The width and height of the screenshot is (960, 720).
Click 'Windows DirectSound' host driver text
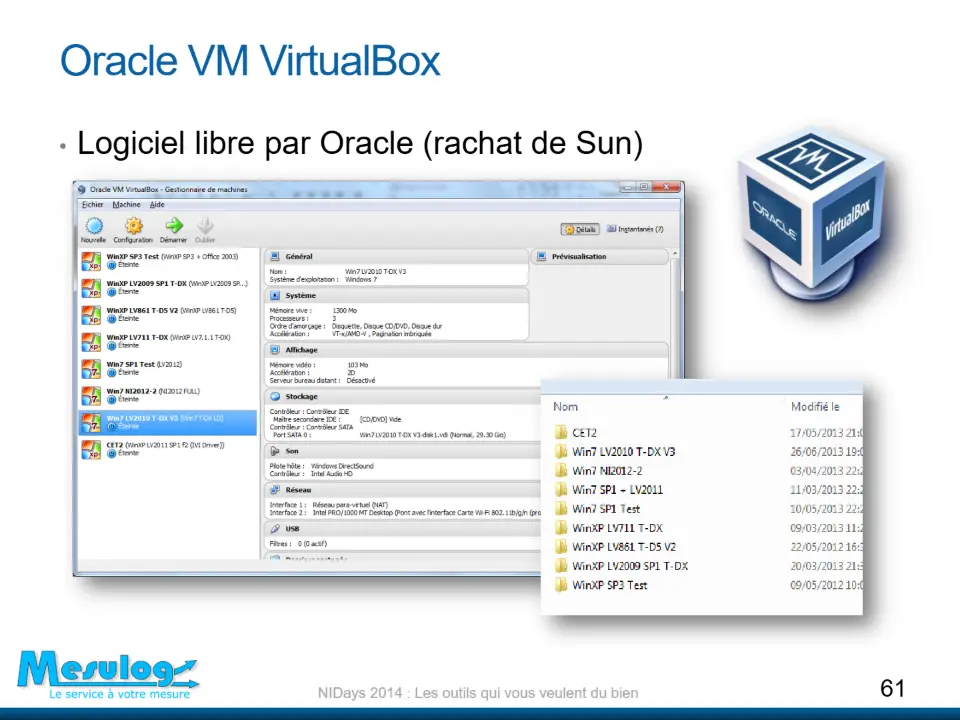point(342,466)
